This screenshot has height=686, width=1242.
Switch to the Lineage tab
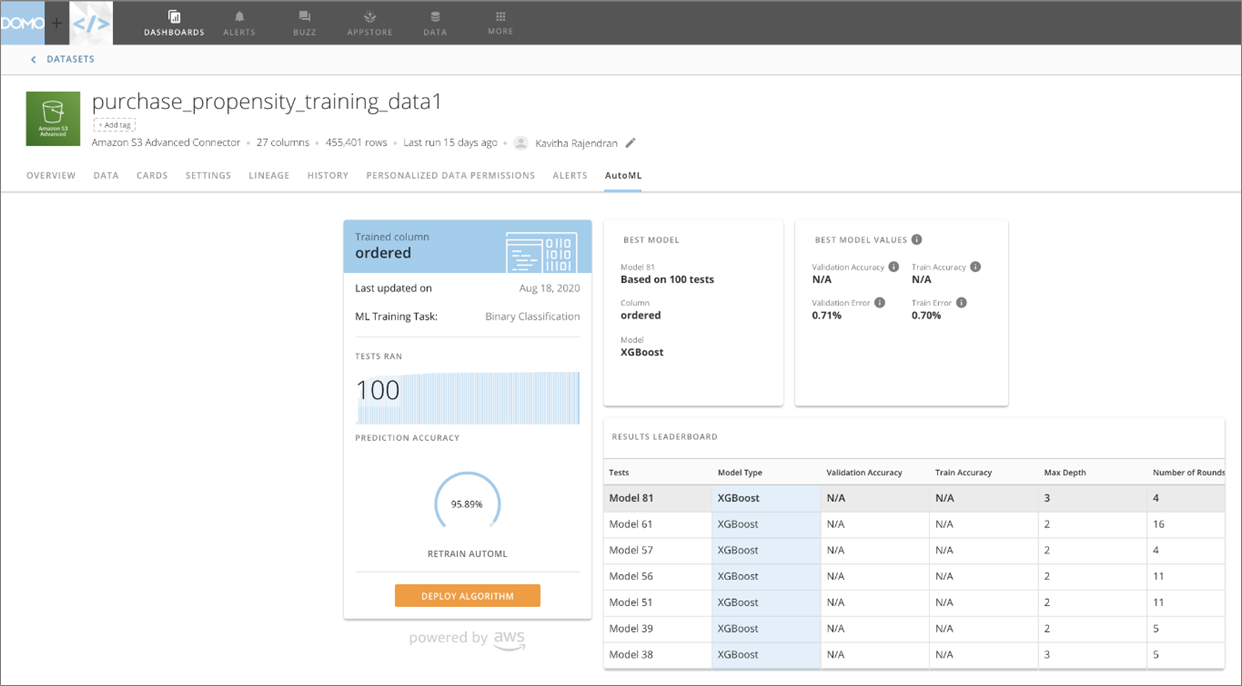pos(269,176)
